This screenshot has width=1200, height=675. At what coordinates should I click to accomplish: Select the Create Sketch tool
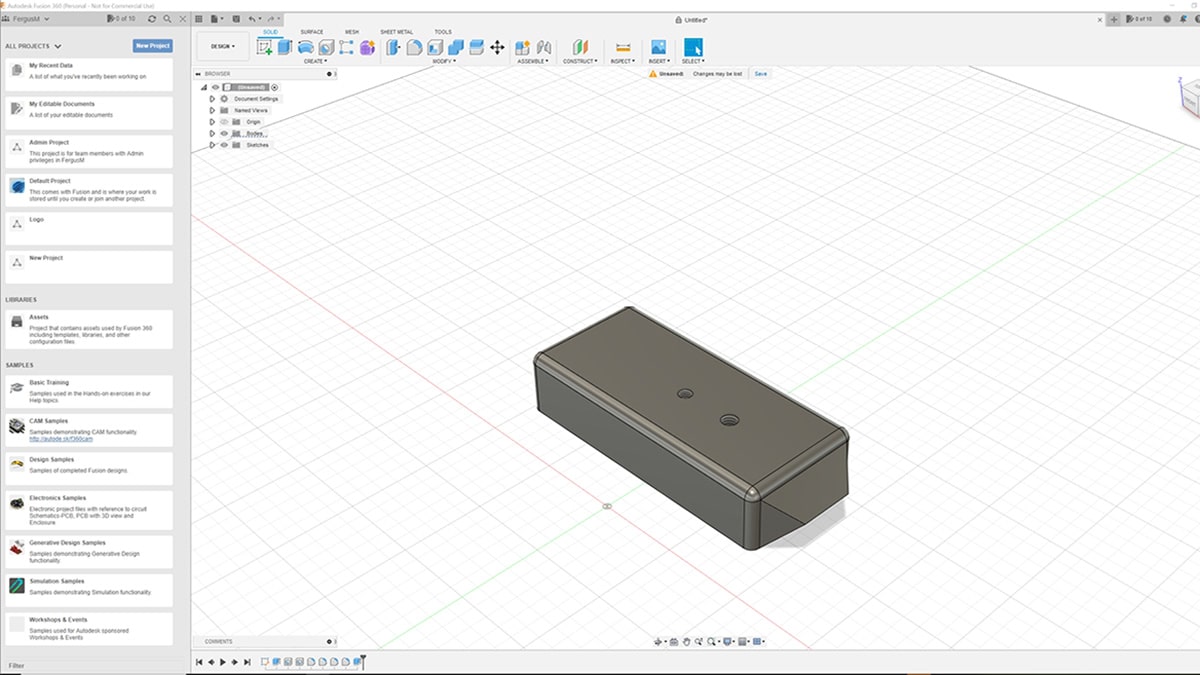coord(265,47)
